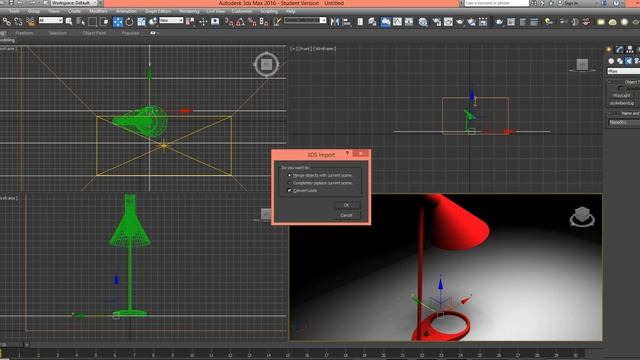This screenshot has width=640, height=360.
Task: Activate the Select and Manipulate tool
Action: (203, 22)
